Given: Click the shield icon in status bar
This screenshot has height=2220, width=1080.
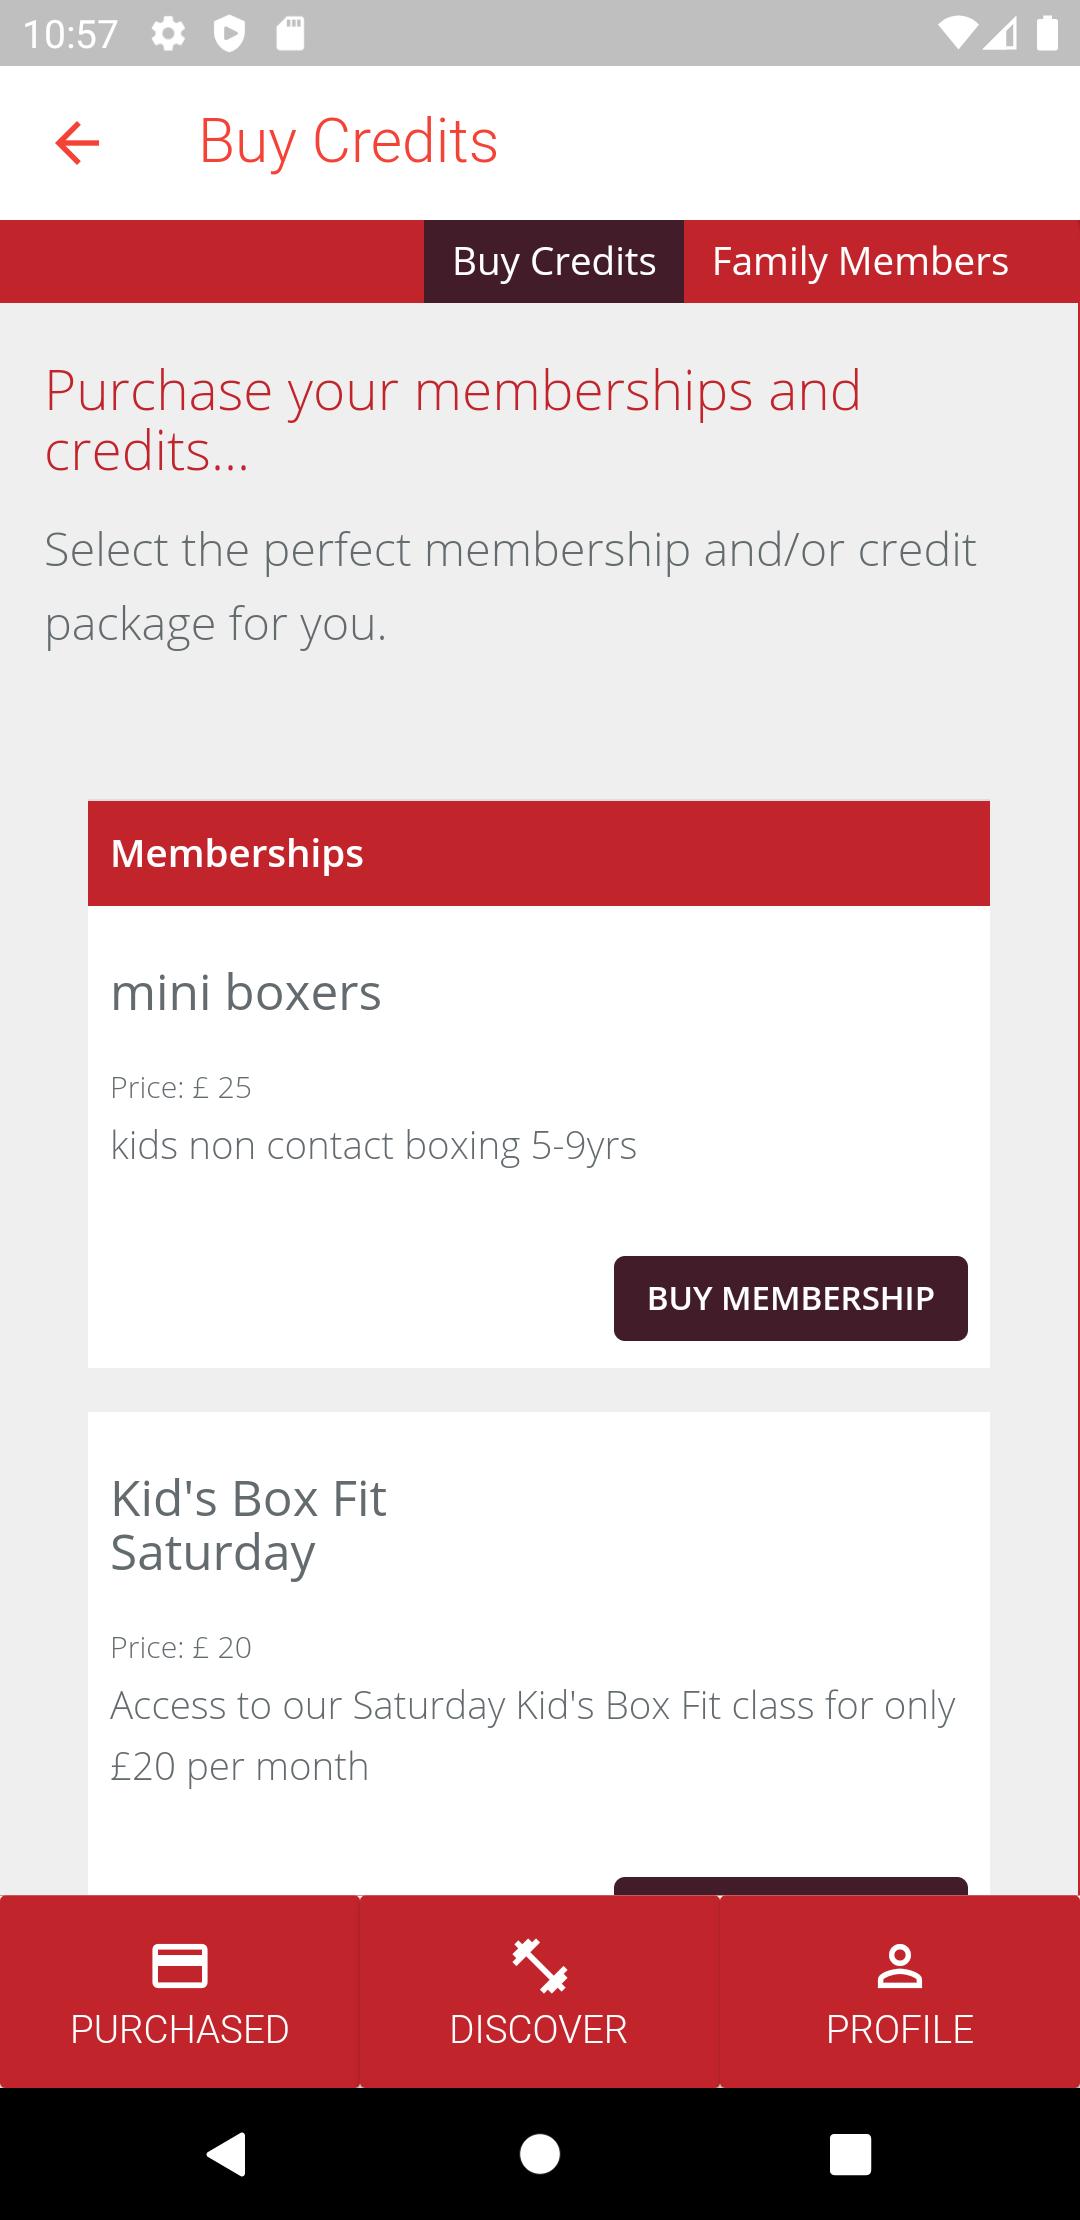Looking at the screenshot, I should [x=229, y=35].
